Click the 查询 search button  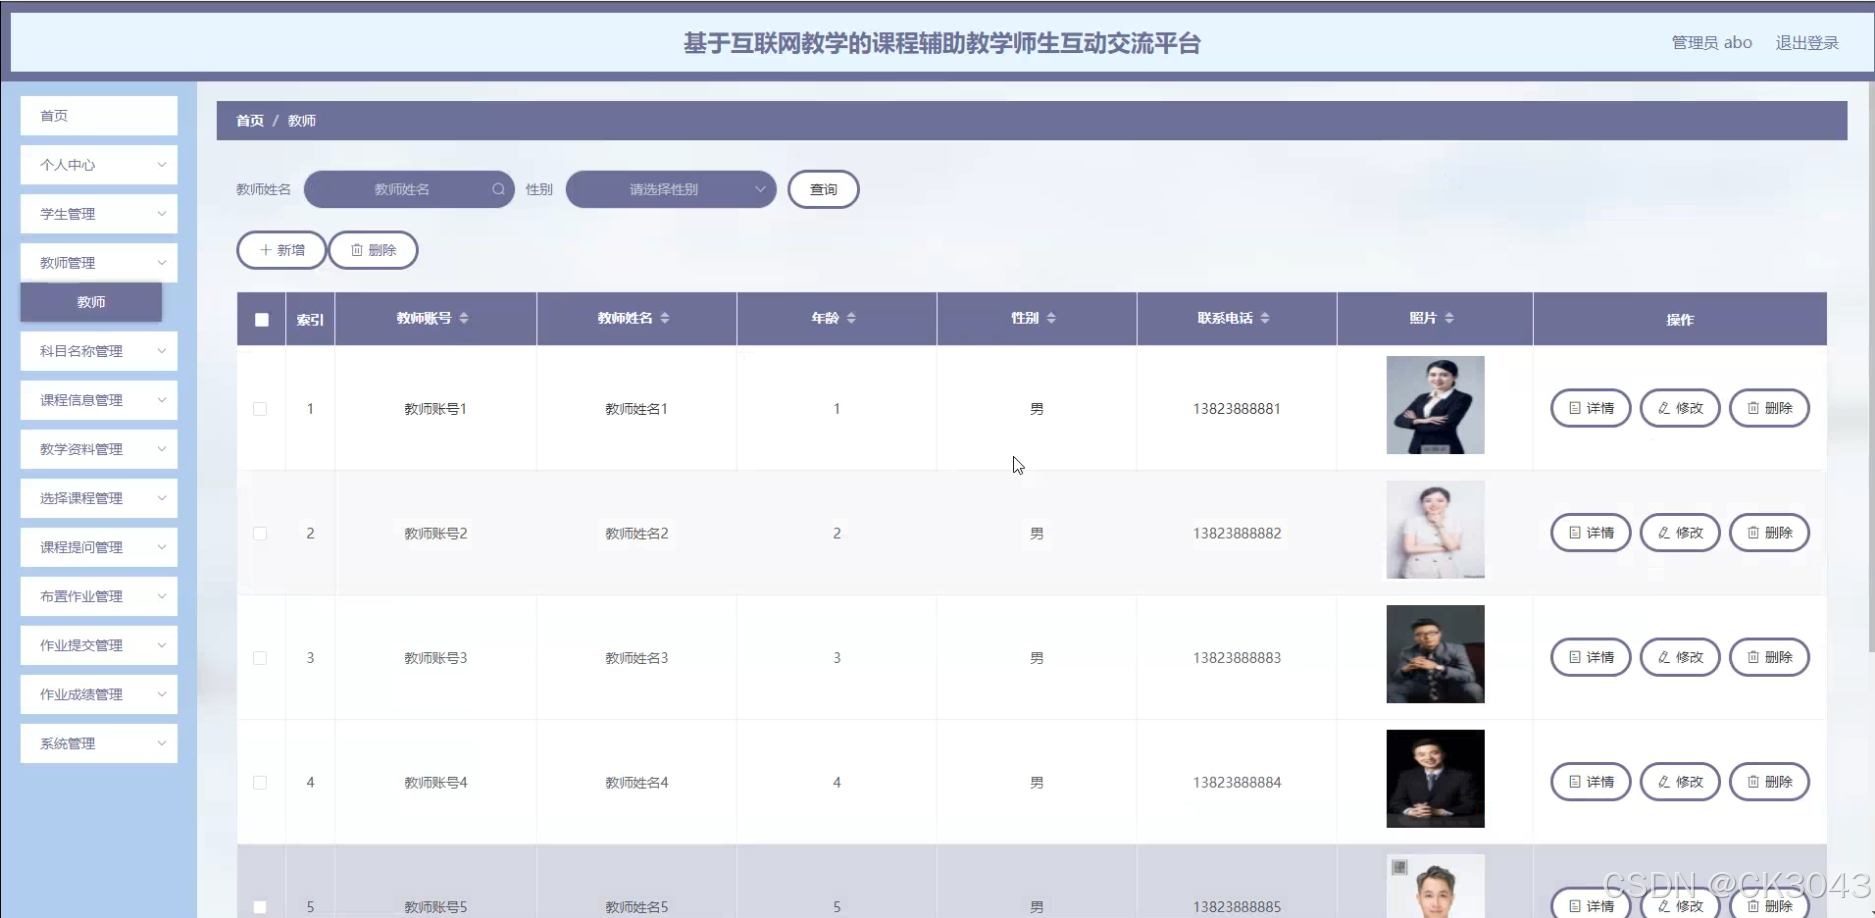coord(823,189)
